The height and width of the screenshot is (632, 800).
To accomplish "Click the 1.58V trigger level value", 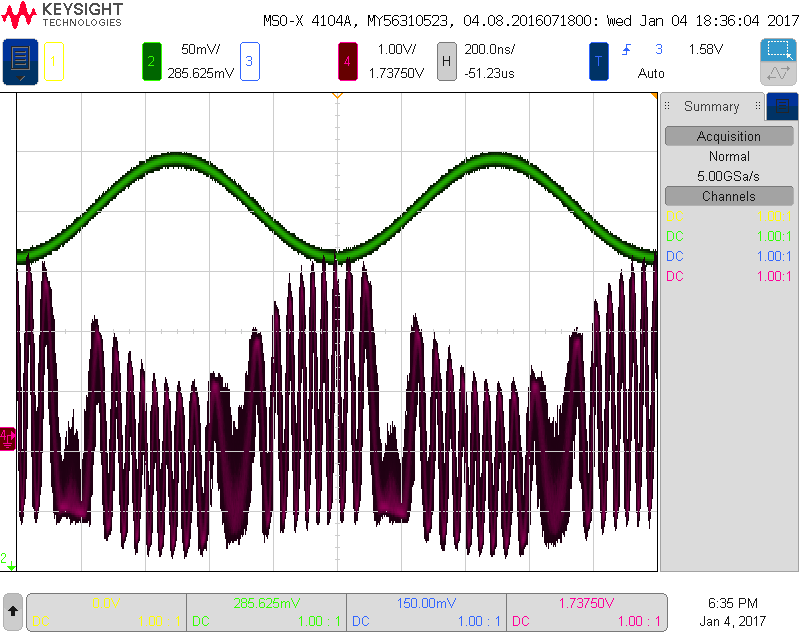I will coord(706,49).
